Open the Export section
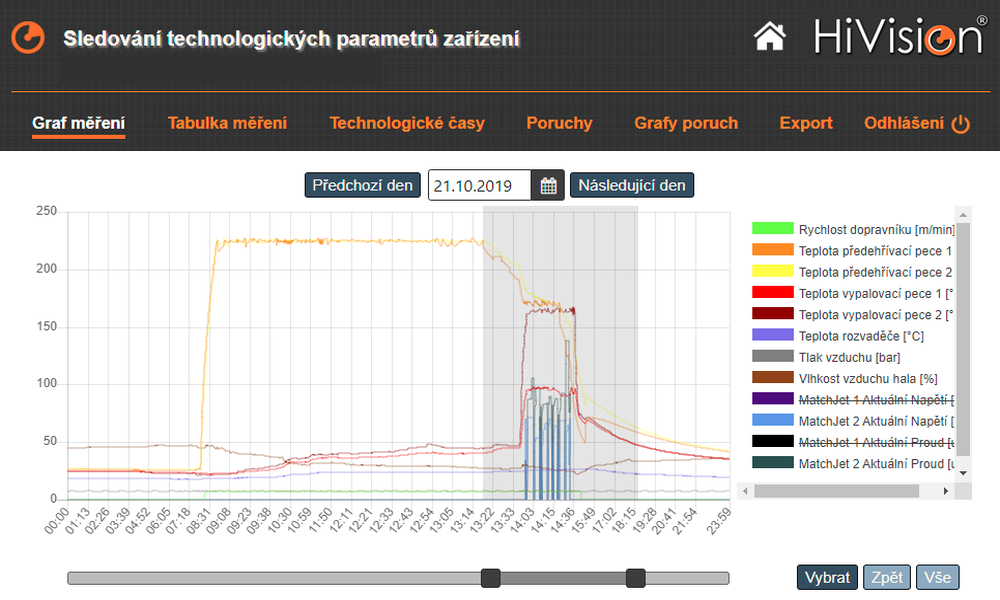 click(x=805, y=122)
